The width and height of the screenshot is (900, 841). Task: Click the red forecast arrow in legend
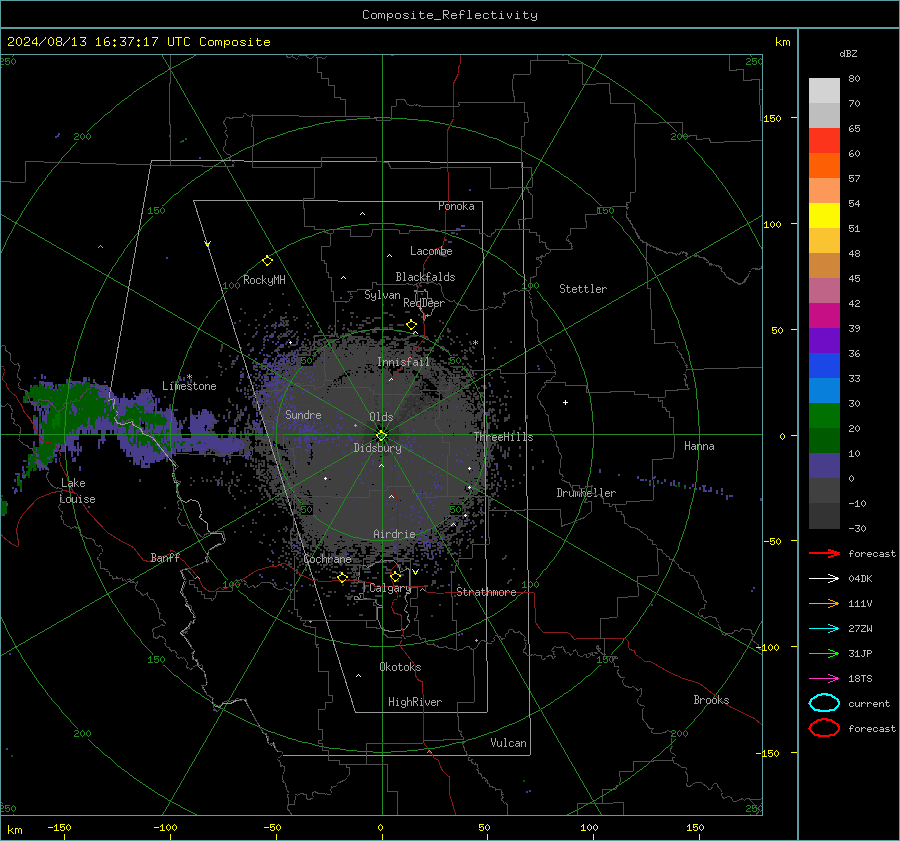(x=824, y=553)
